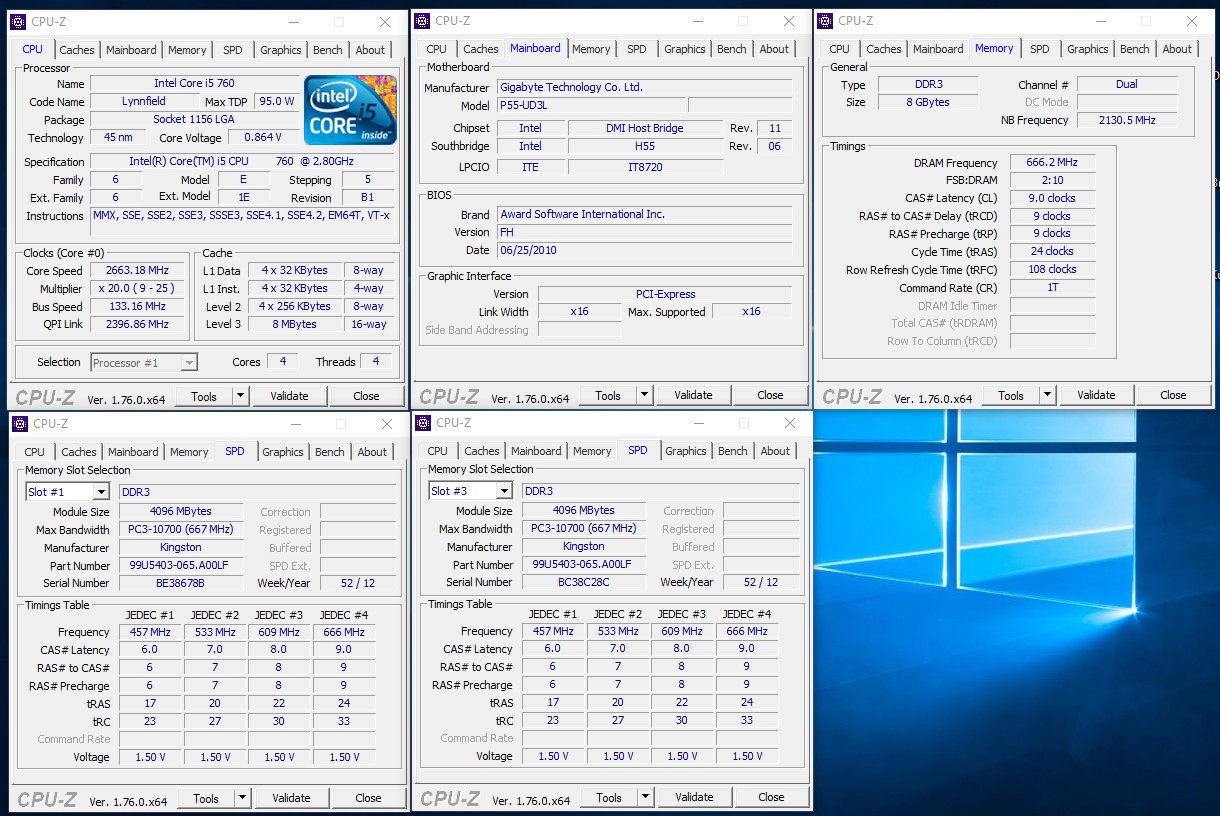Screen dimensions: 1220x816
Task: Open the Caches tab in the Memory window
Action: pyautogui.click(x=884, y=49)
